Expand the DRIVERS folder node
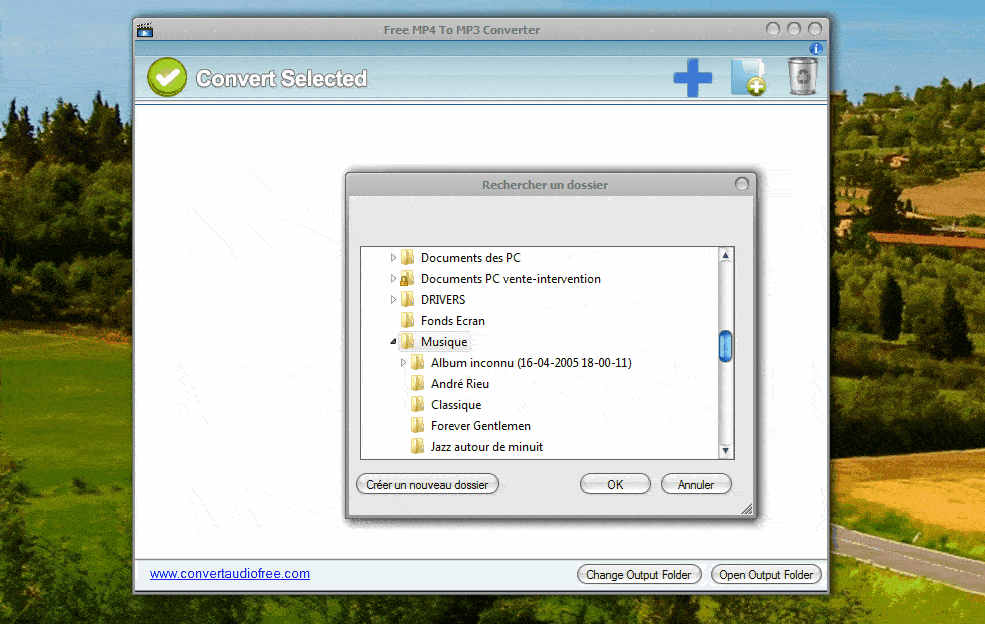This screenshot has width=985, height=624. click(x=393, y=300)
